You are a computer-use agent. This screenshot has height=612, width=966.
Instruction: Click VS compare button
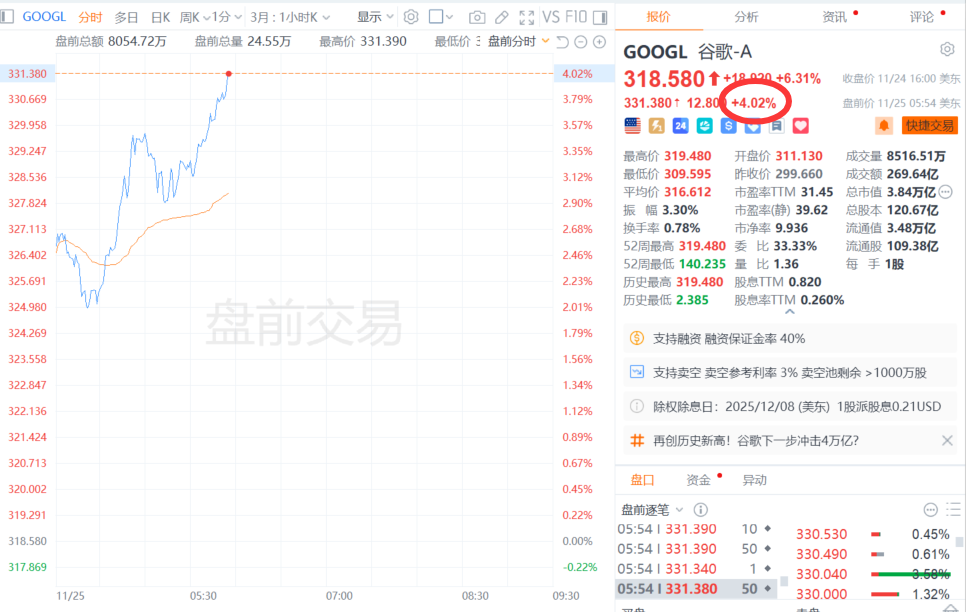(x=551, y=17)
